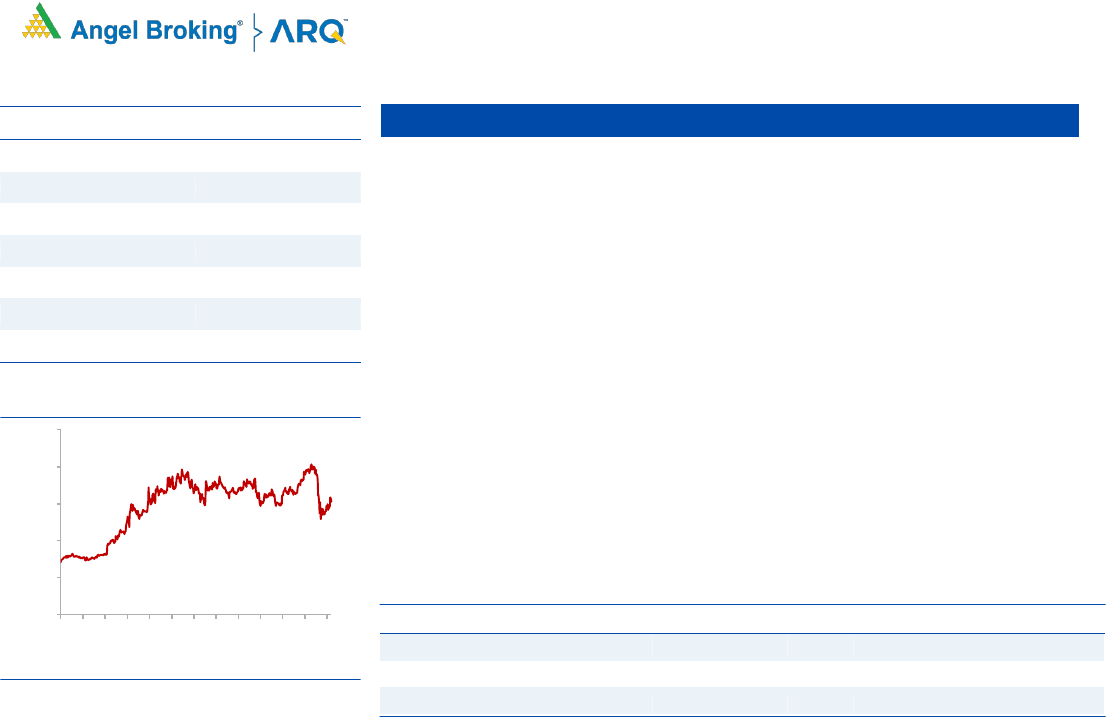
Task: Click the "Angel Broking" wordmark text
Action: (157, 31)
